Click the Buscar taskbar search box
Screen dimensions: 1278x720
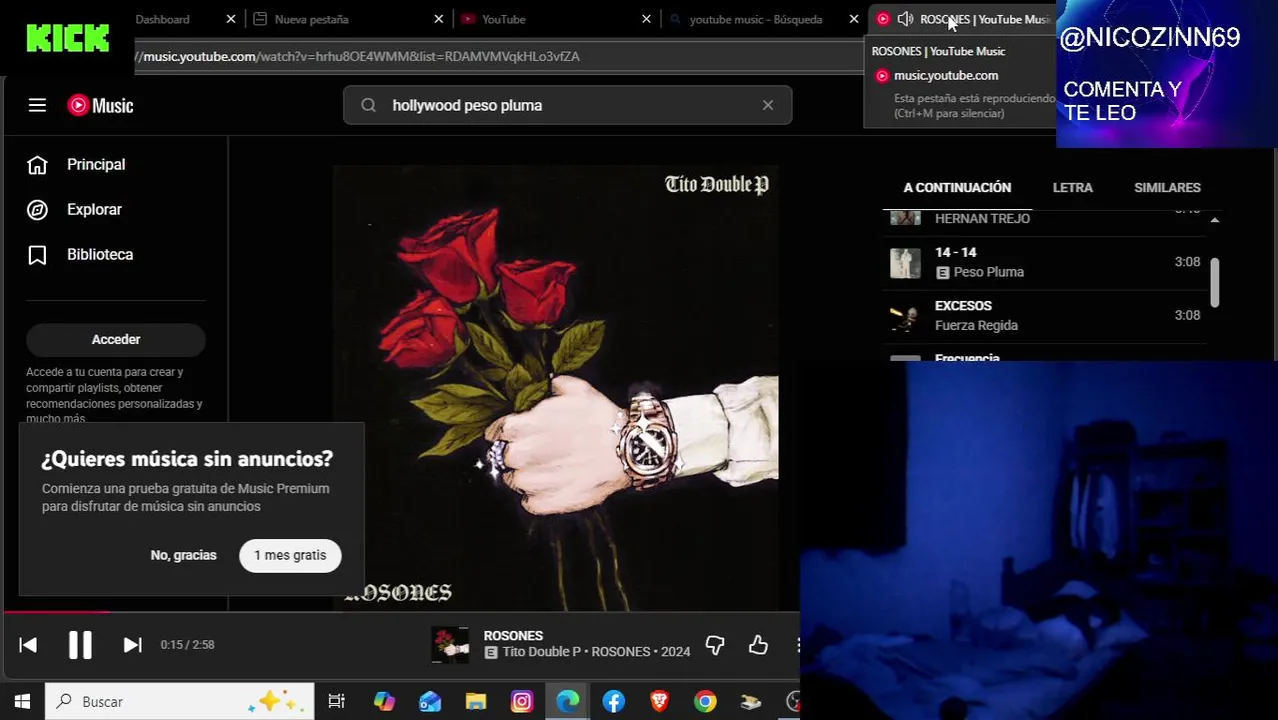180,702
